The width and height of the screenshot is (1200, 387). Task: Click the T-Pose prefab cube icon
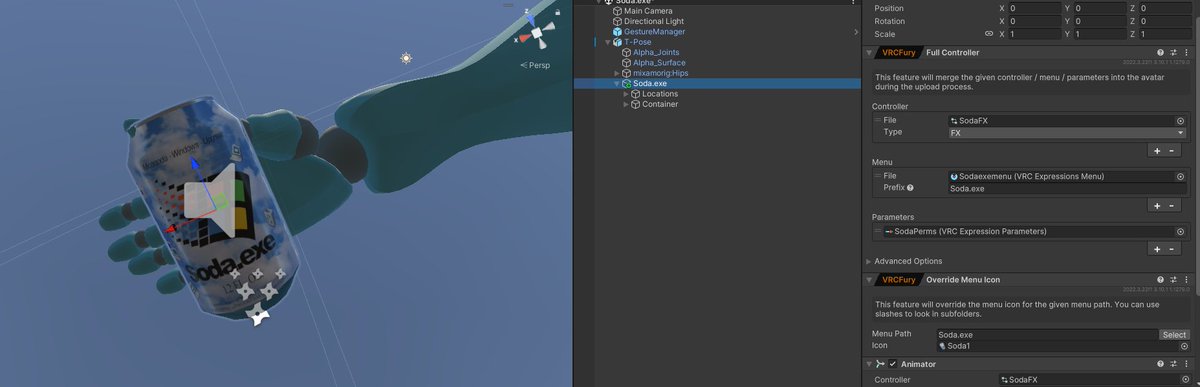click(x=617, y=42)
